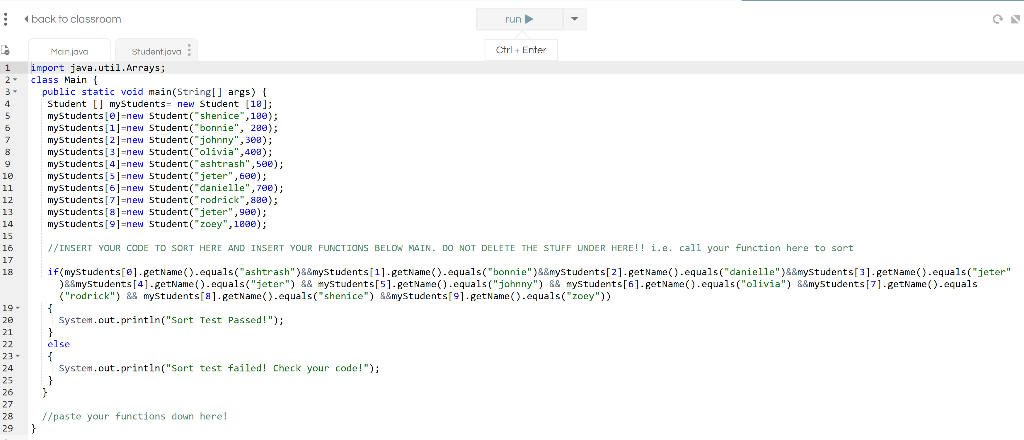
Task: Click the 'Sort Test Passed!' println line
Action: (x=172, y=320)
